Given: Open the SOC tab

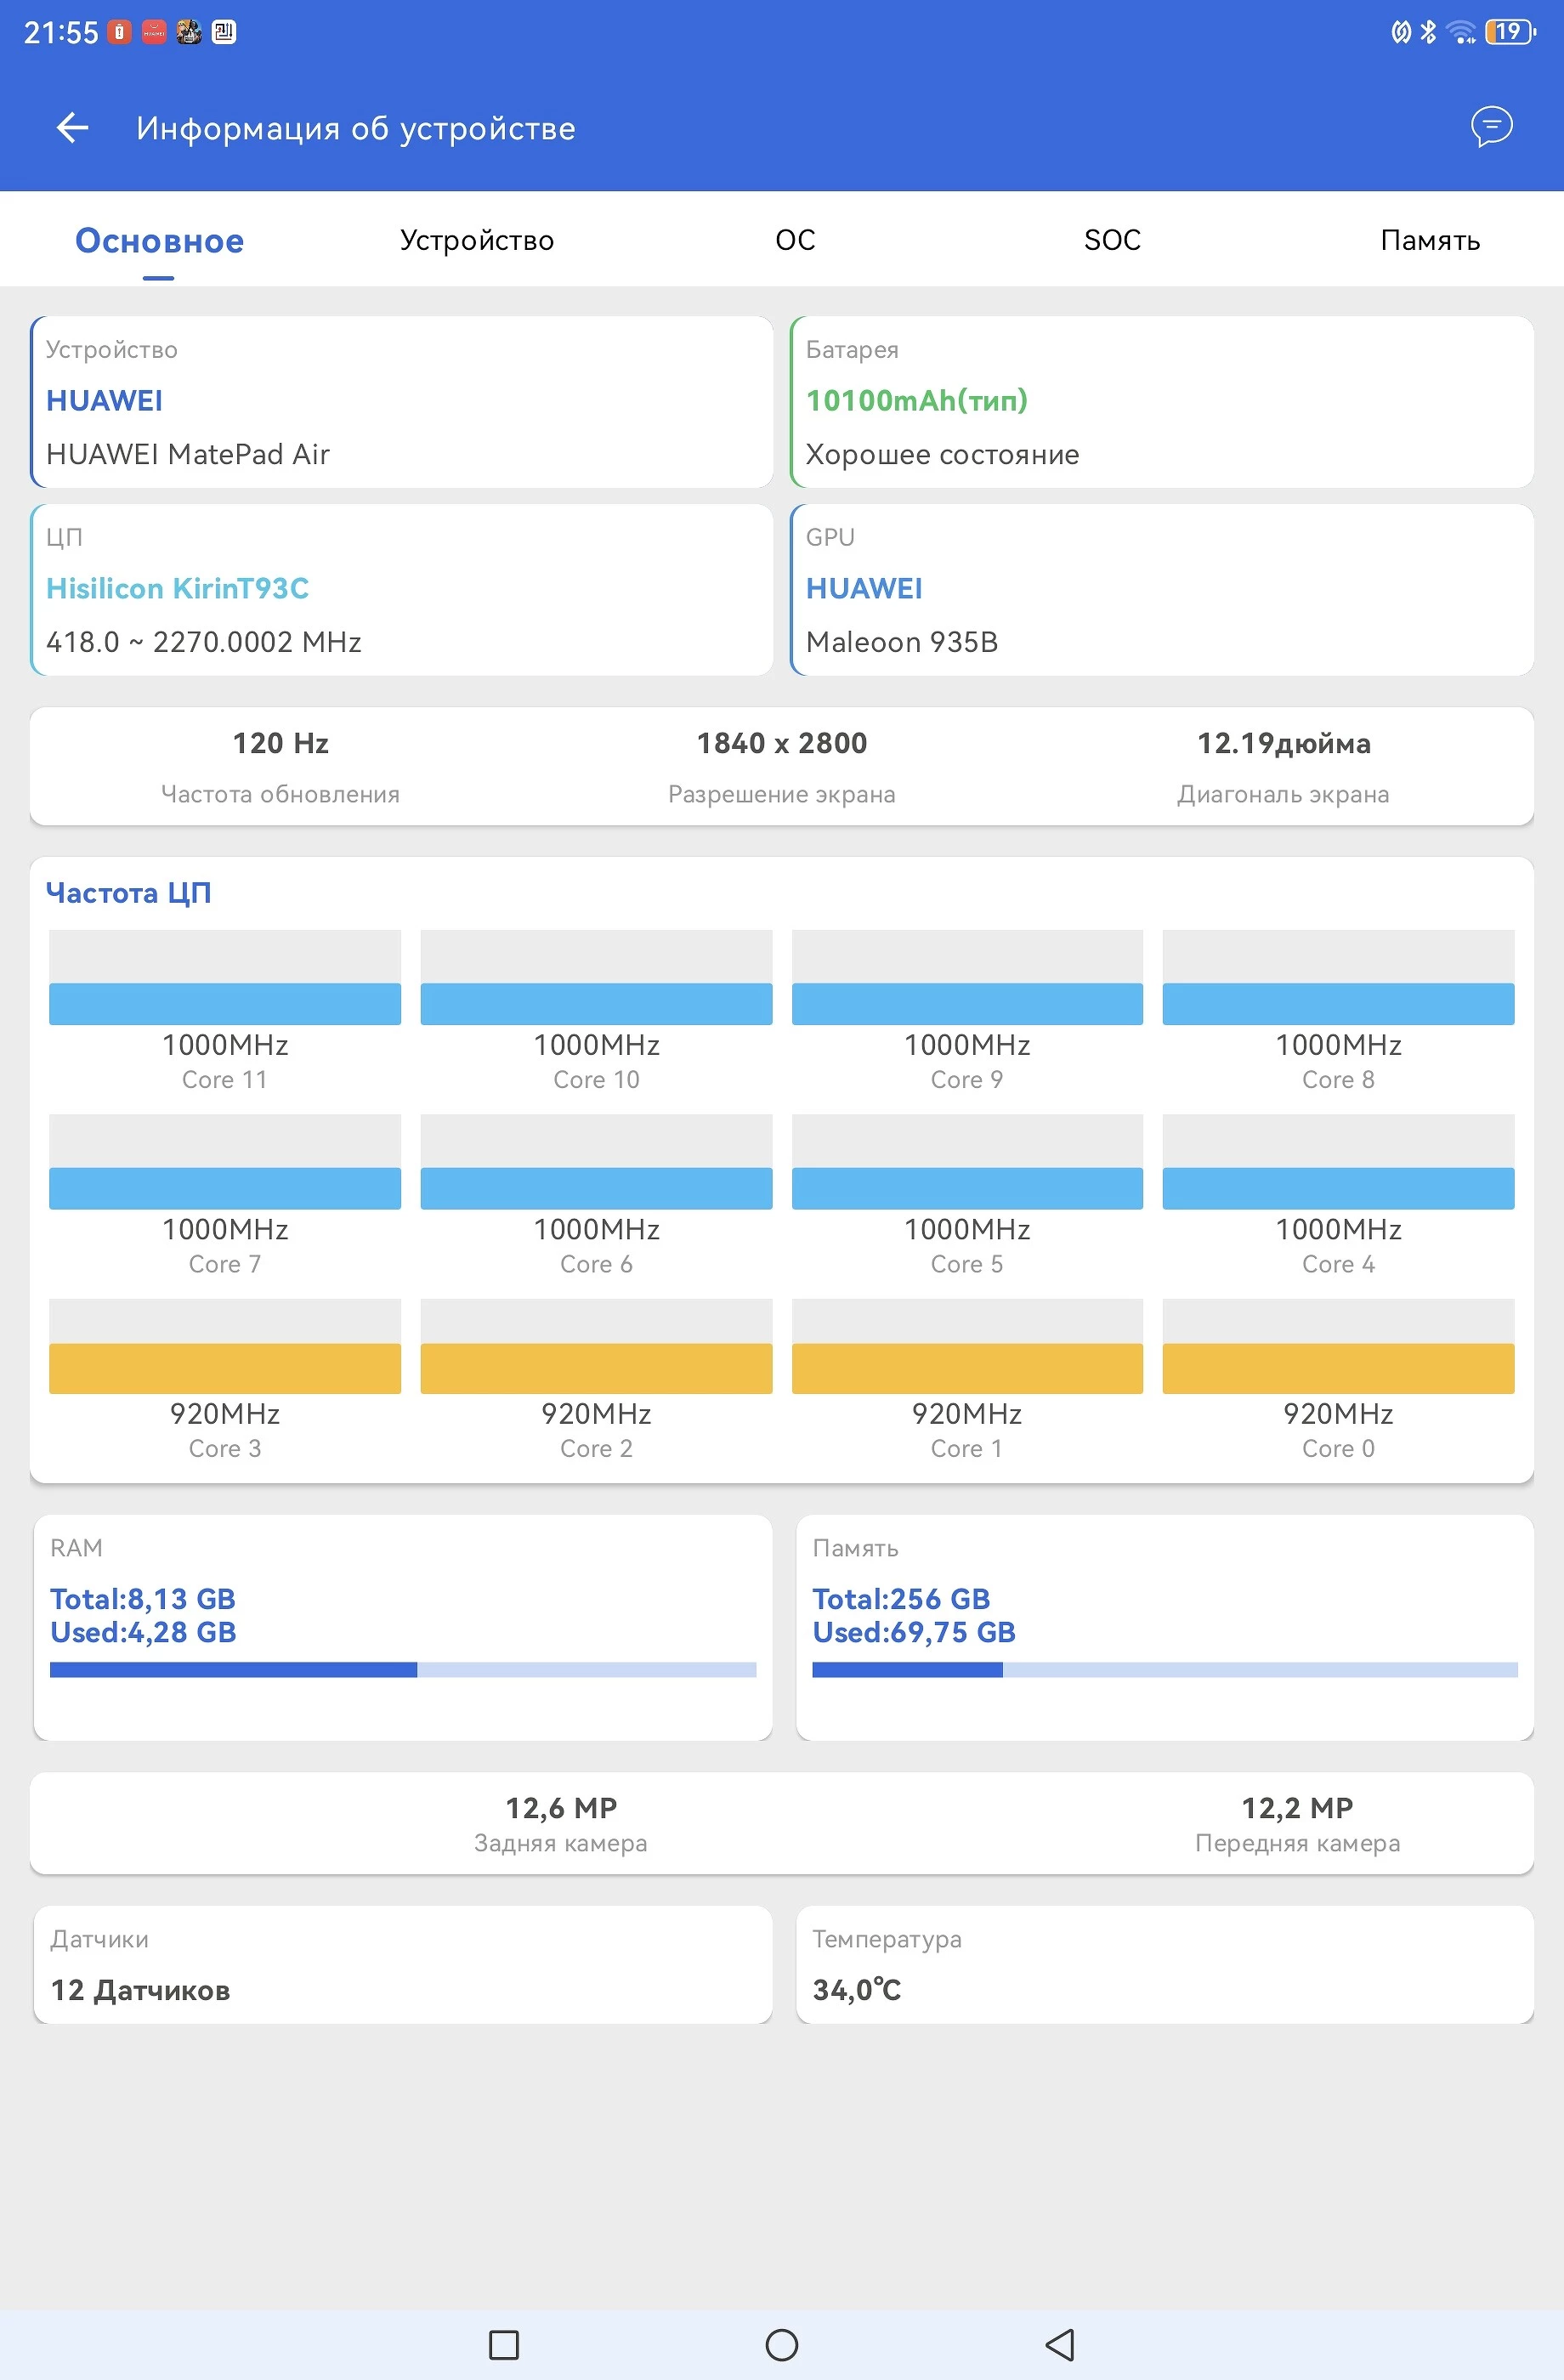Looking at the screenshot, I should tap(1112, 240).
